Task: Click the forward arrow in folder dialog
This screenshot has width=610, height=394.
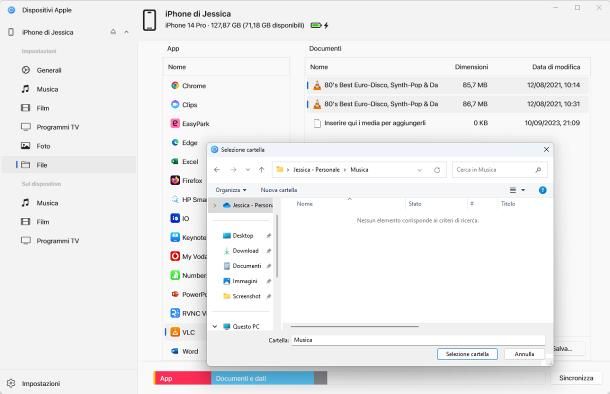Action: coord(233,170)
